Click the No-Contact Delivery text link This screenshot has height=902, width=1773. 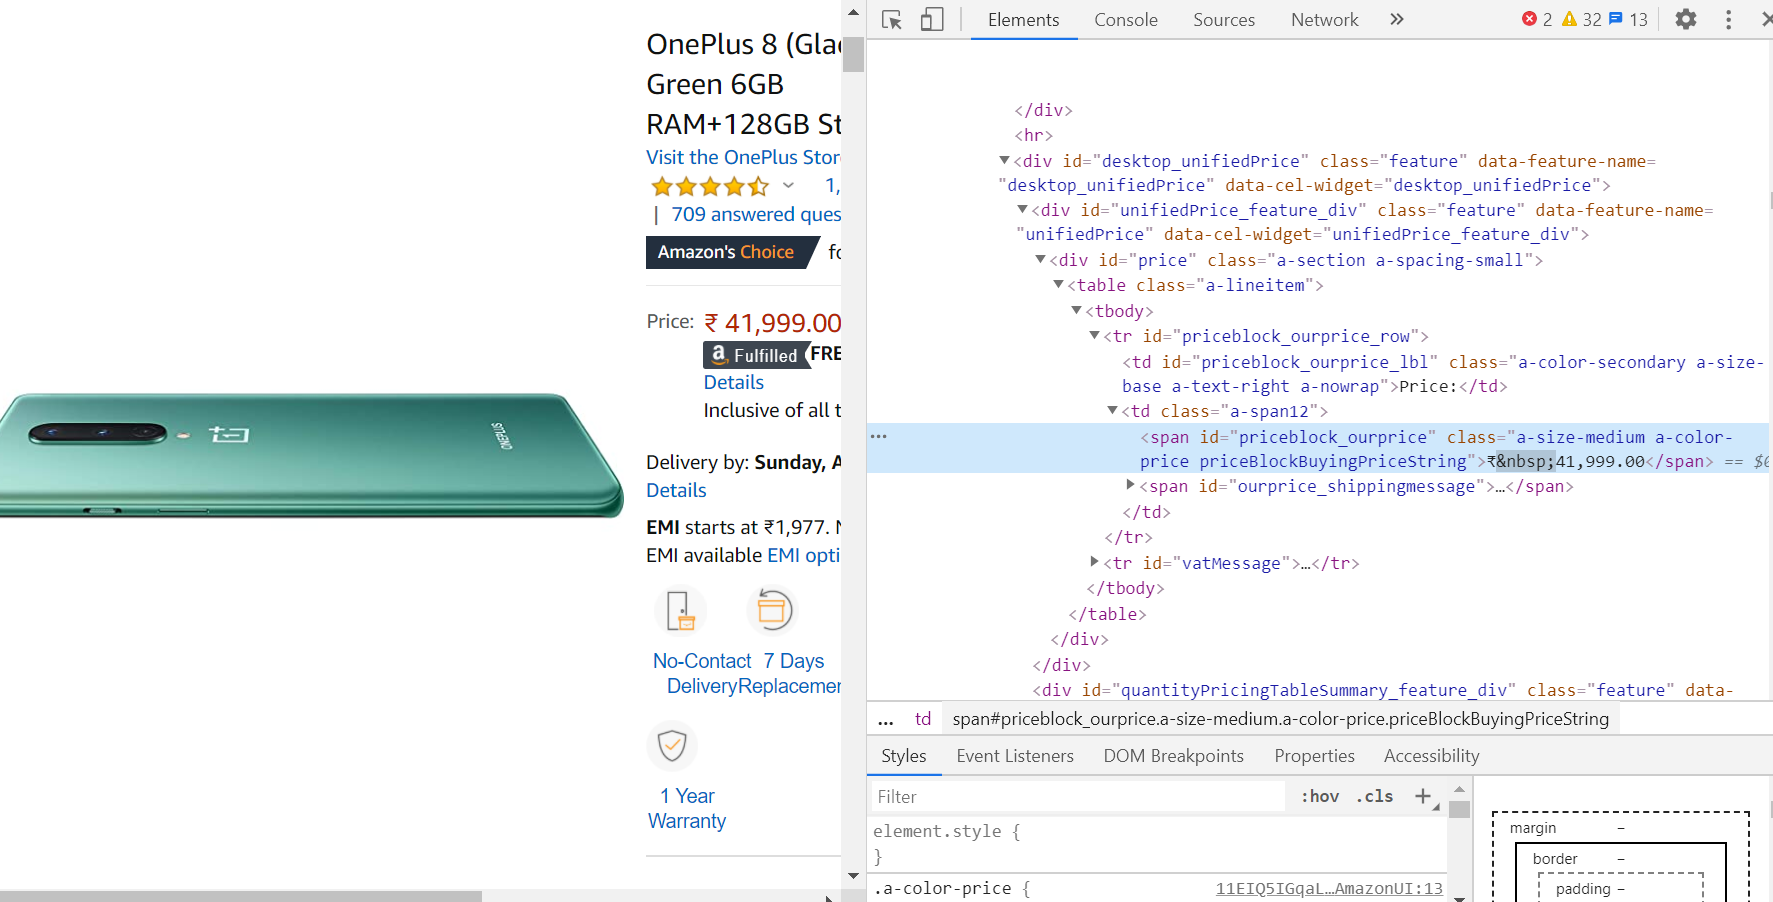[x=702, y=673]
